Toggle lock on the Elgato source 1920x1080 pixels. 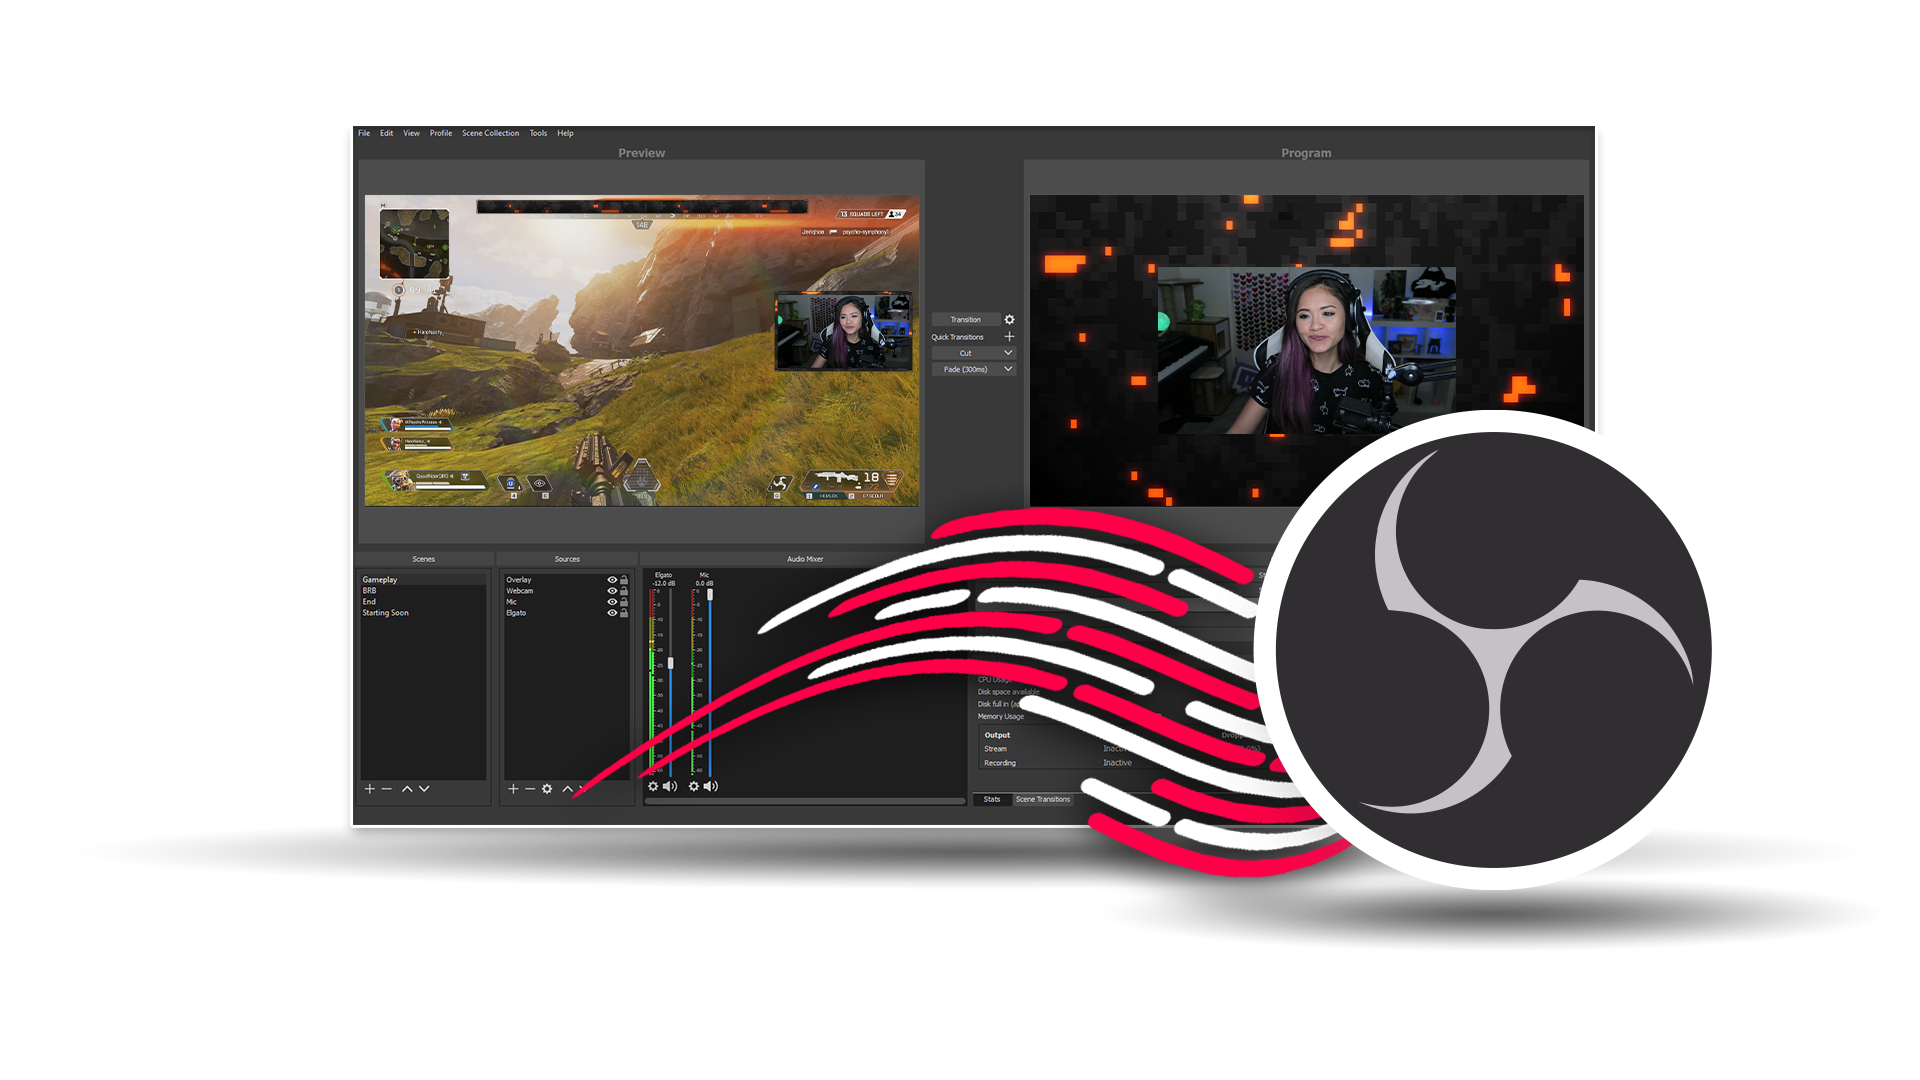pos(624,613)
